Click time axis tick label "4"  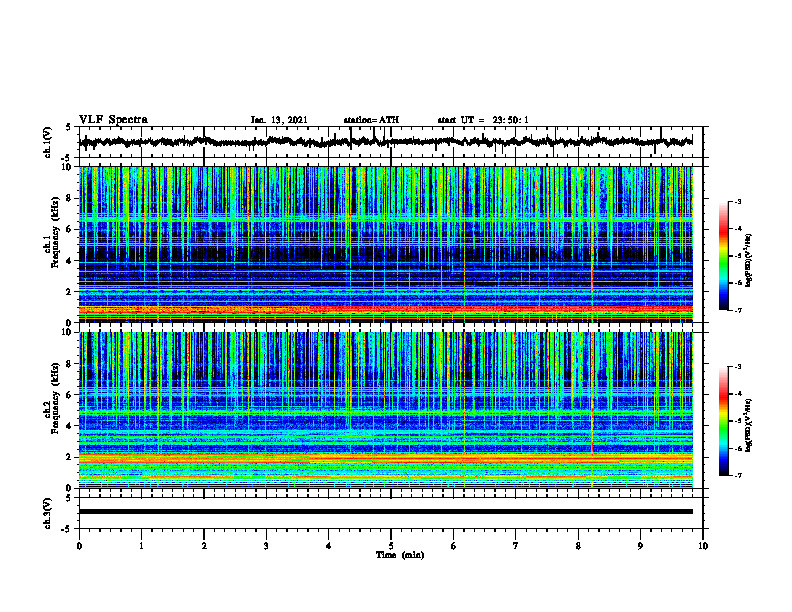329,546
